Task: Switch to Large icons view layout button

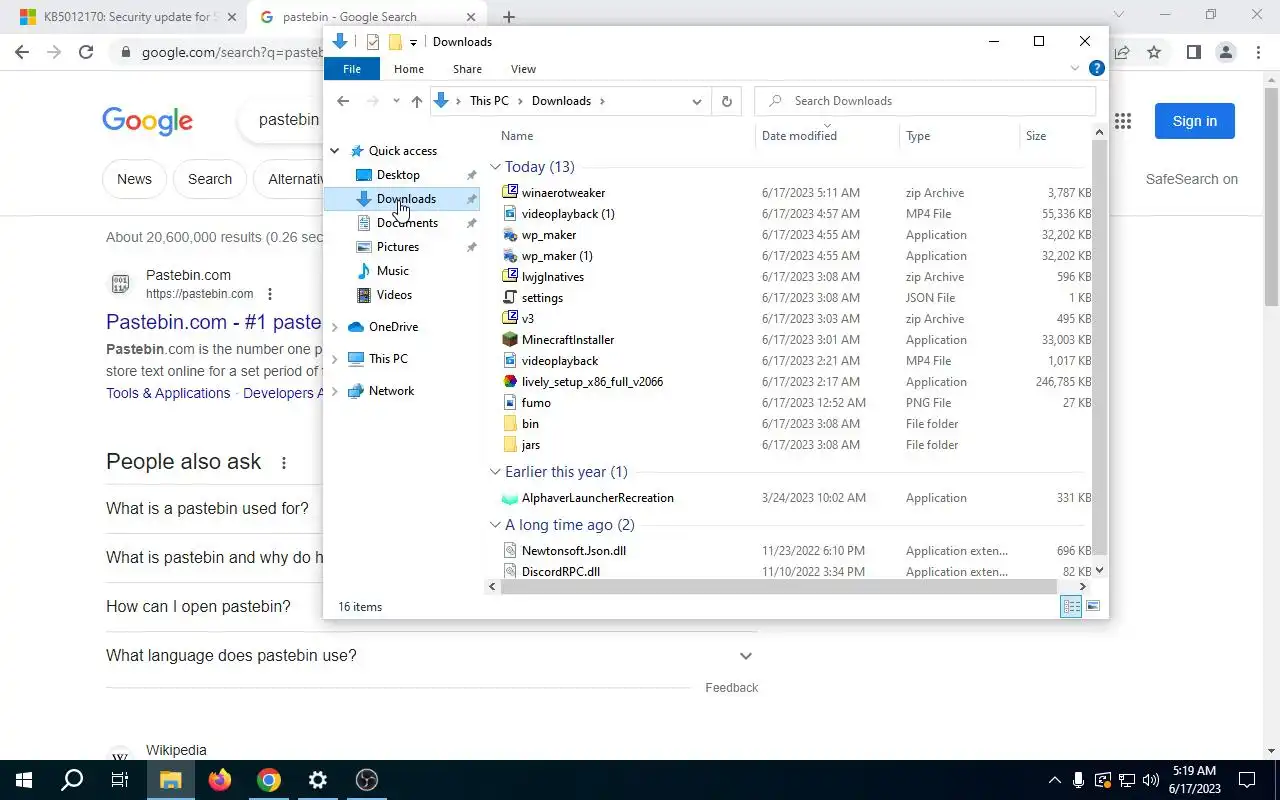Action: pos(1093,606)
